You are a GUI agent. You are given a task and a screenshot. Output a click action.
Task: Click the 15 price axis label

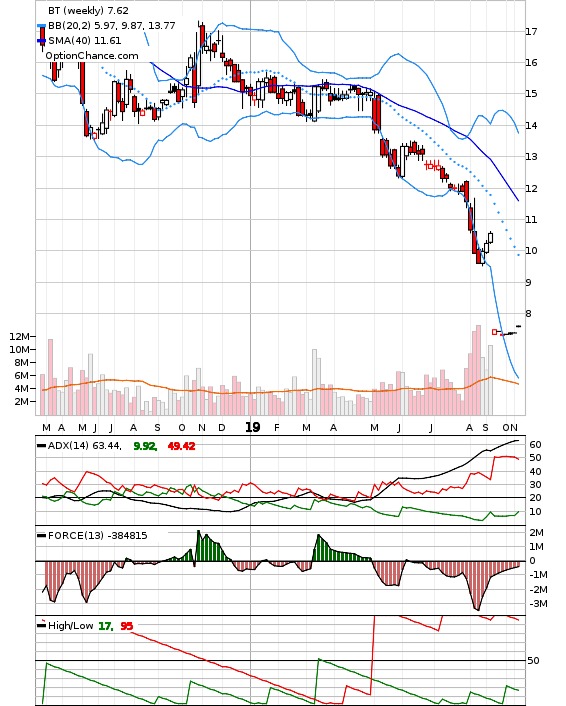(531, 94)
